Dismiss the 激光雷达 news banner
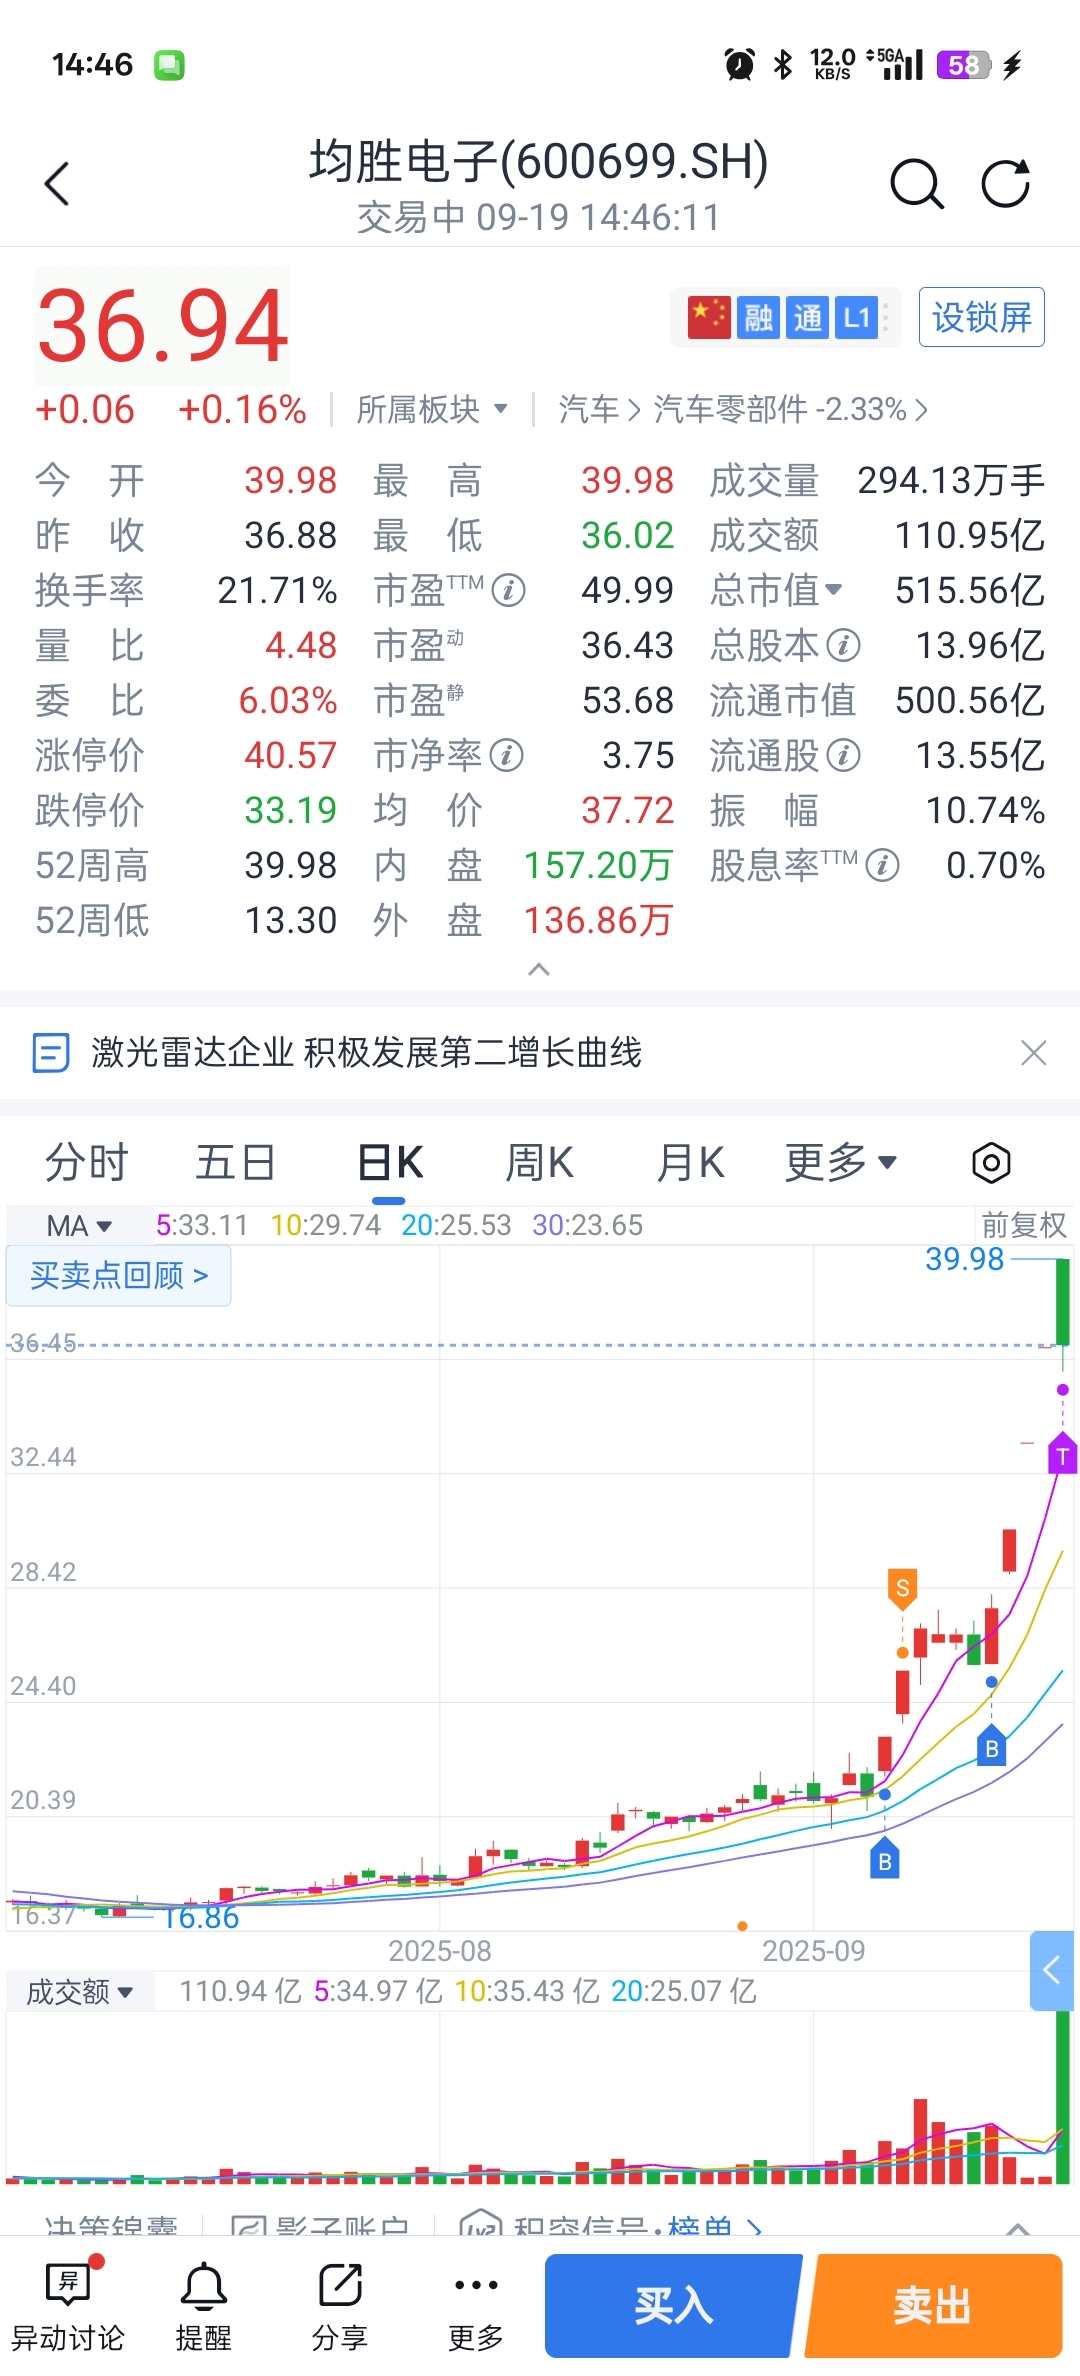Viewport: 1080px width, 2376px height. [x=1033, y=1053]
